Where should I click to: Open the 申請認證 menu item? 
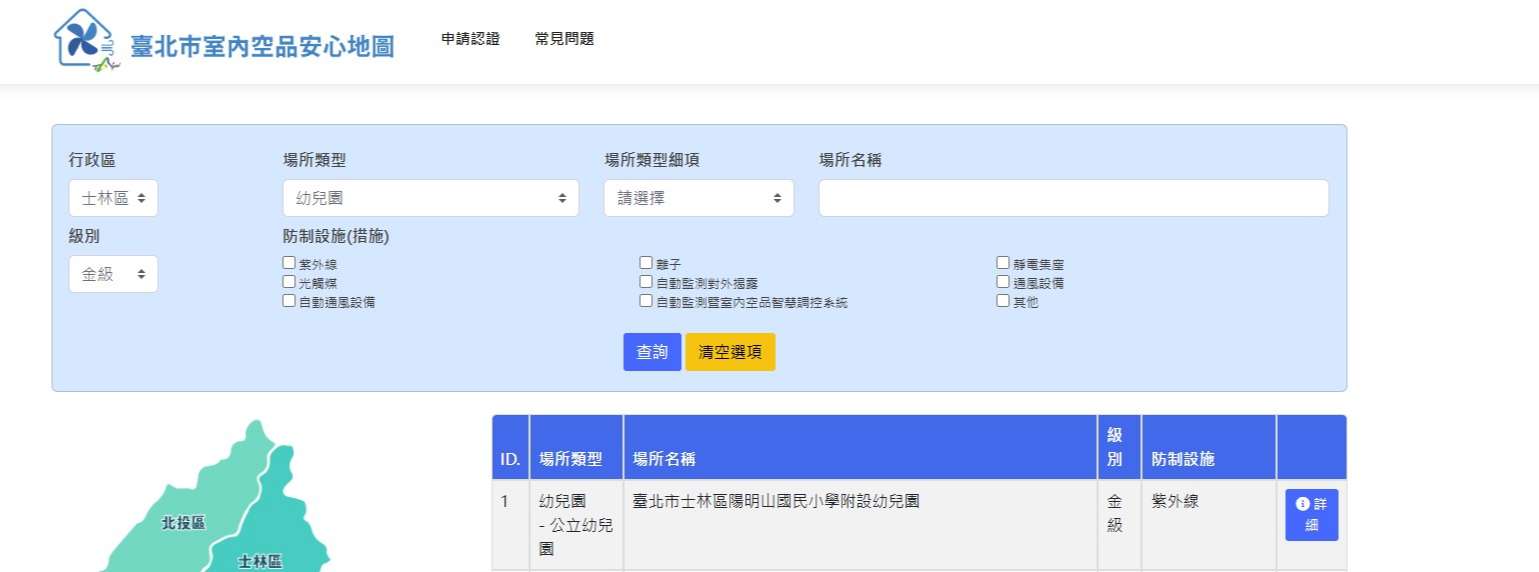pos(470,39)
